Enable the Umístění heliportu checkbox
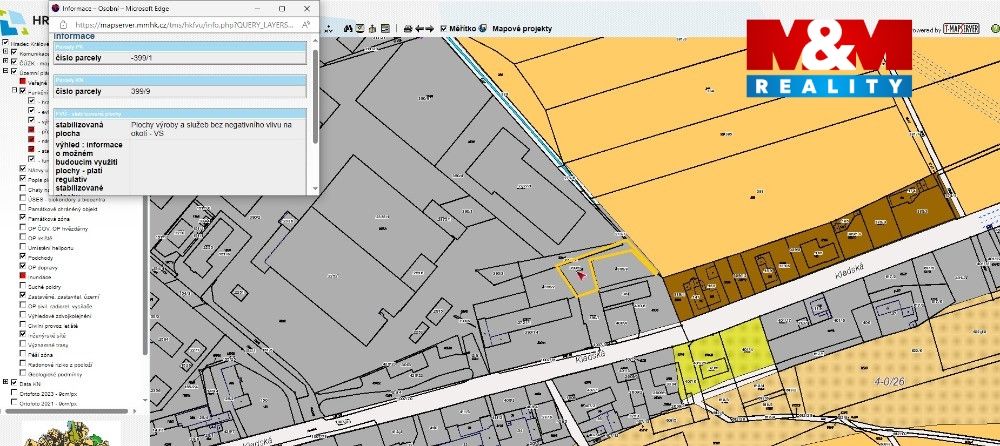Screen dimensions: 1000x446 (x=23, y=247)
